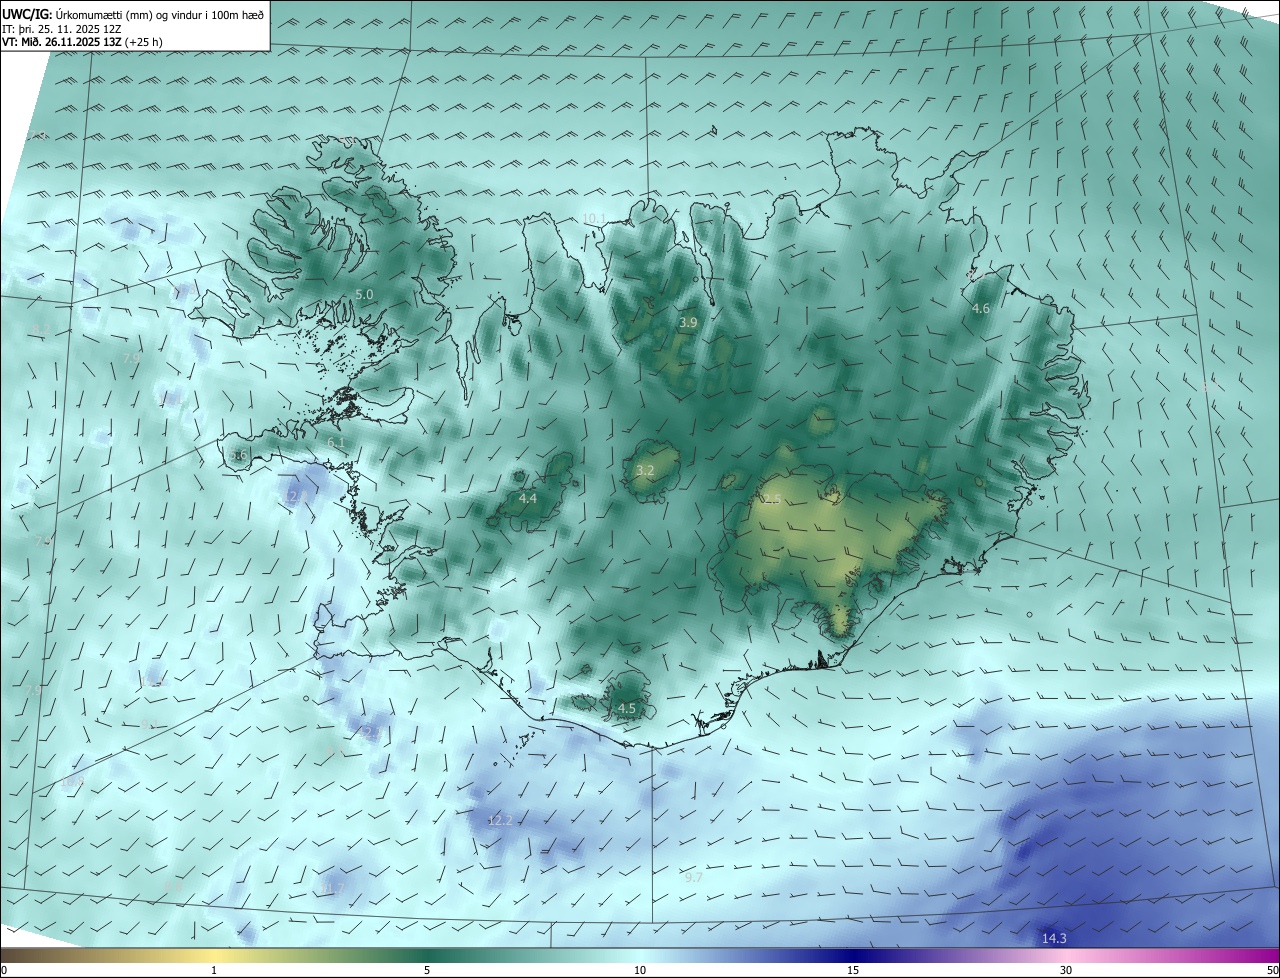Screen dimensions: 1280x978
Task: Click the 5.6 value at the peninsula tip
Action: 238,455
